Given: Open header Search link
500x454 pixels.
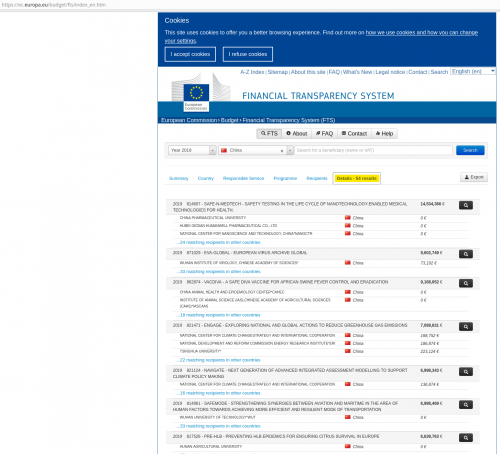Looking at the screenshot, I should point(439,72).
